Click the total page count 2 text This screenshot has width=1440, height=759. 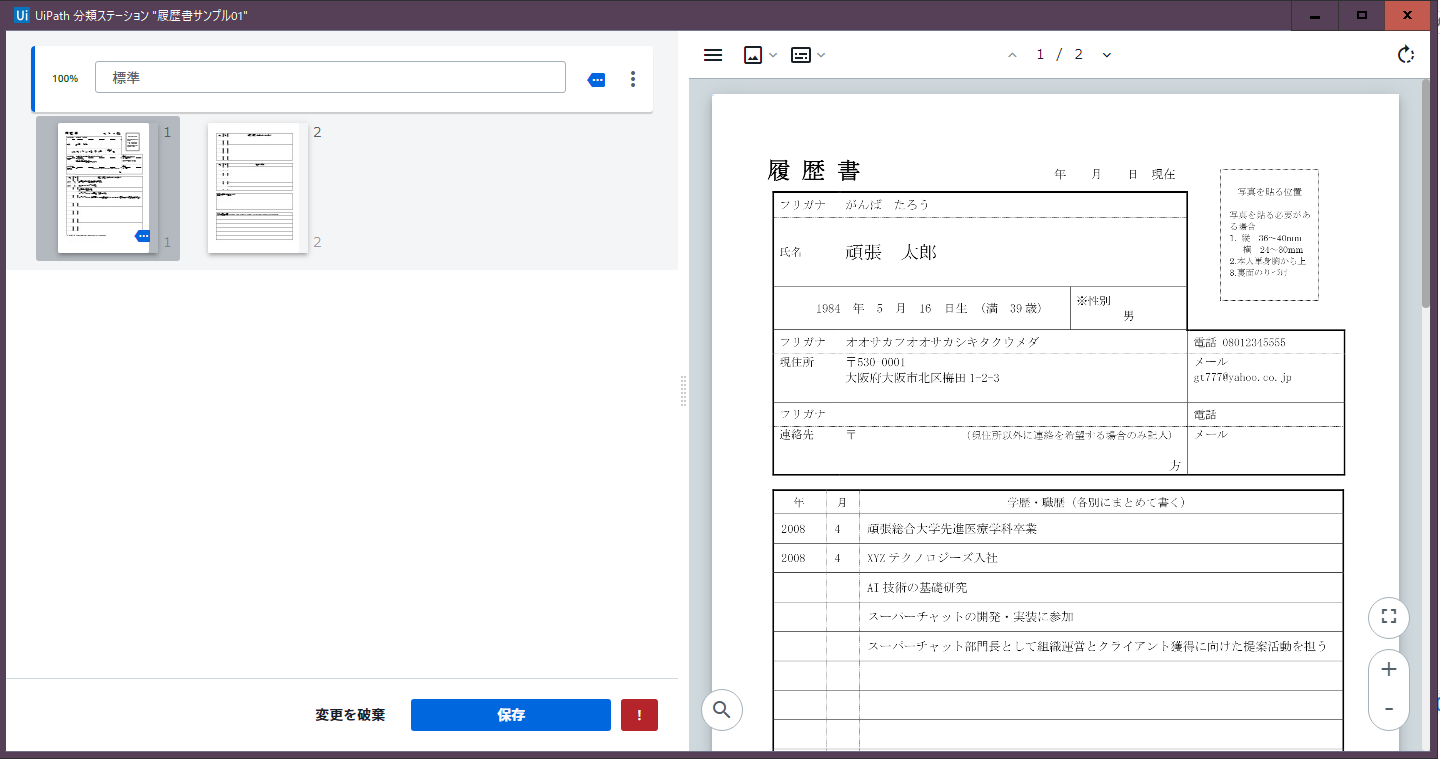(x=1078, y=55)
